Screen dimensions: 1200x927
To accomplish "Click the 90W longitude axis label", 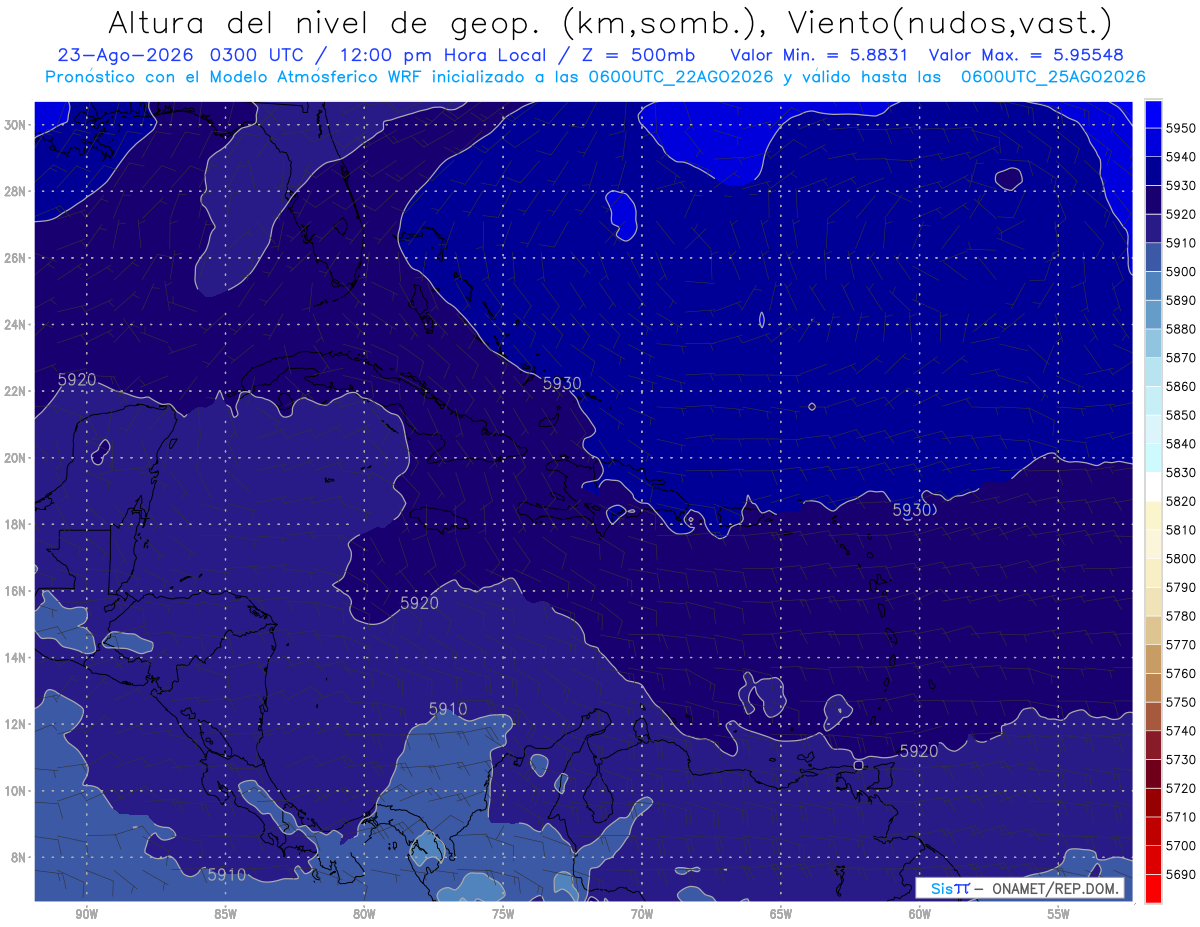I will point(86,915).
